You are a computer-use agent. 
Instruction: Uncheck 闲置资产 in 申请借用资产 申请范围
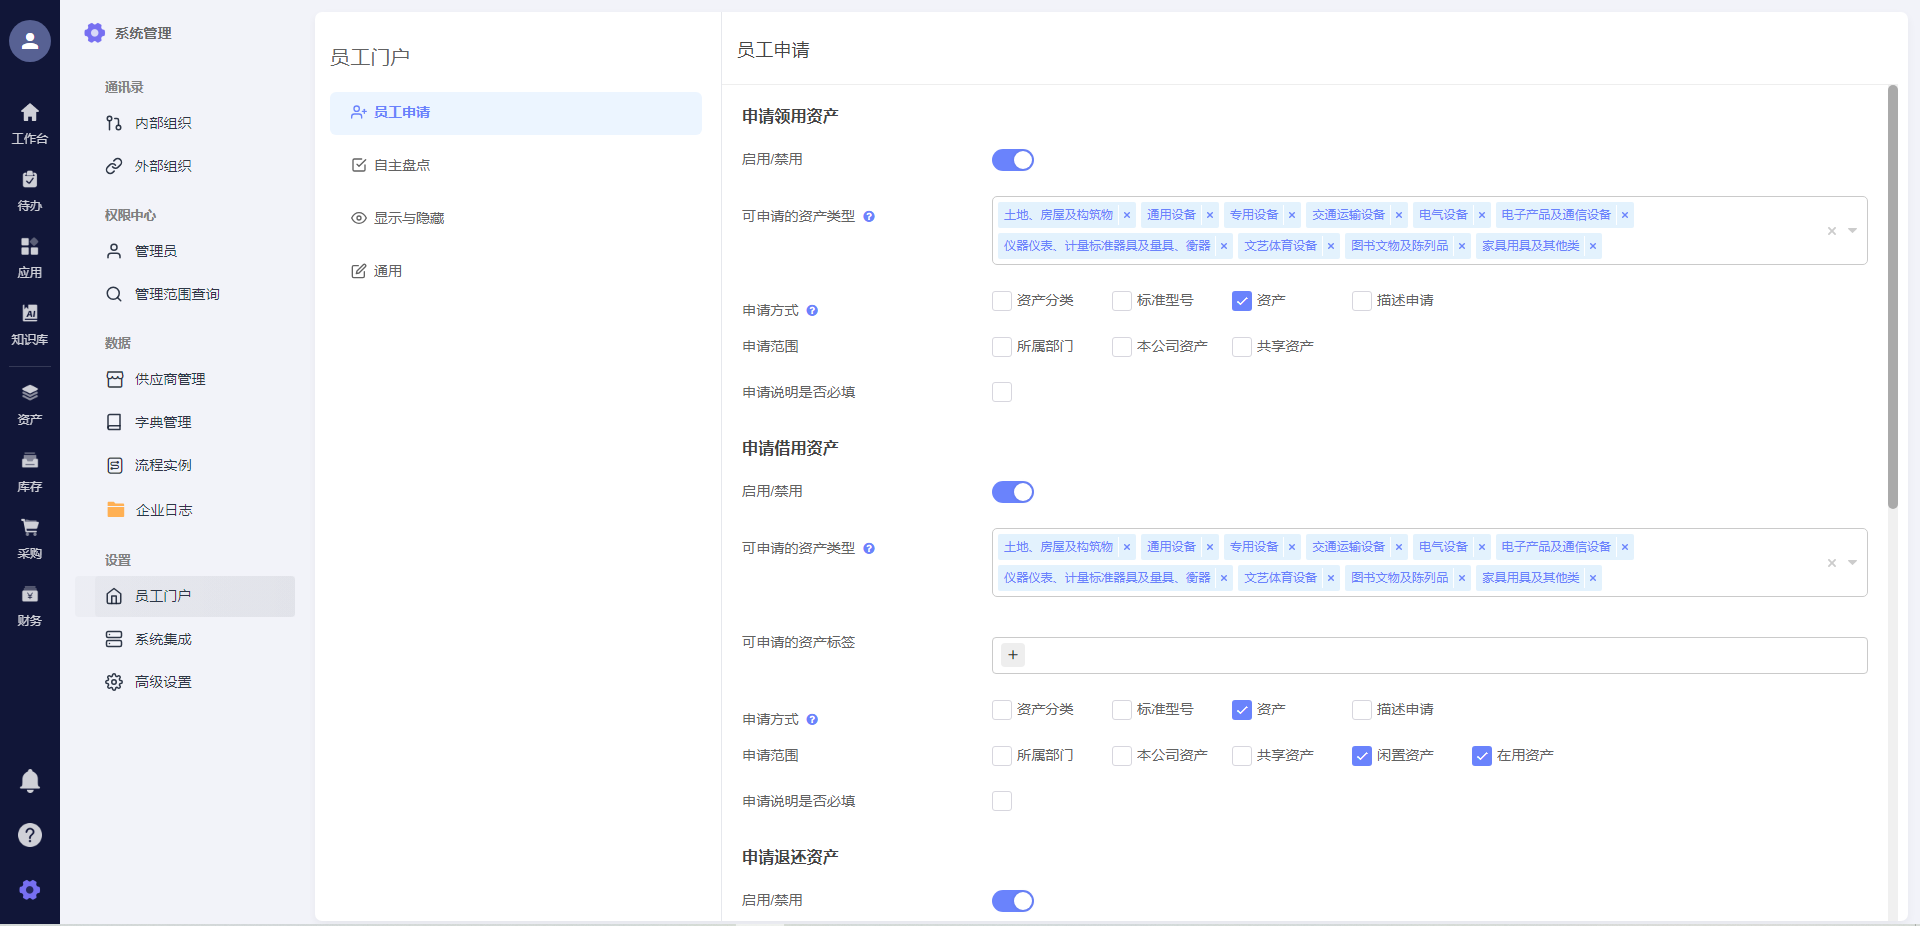pos(1362,756)
